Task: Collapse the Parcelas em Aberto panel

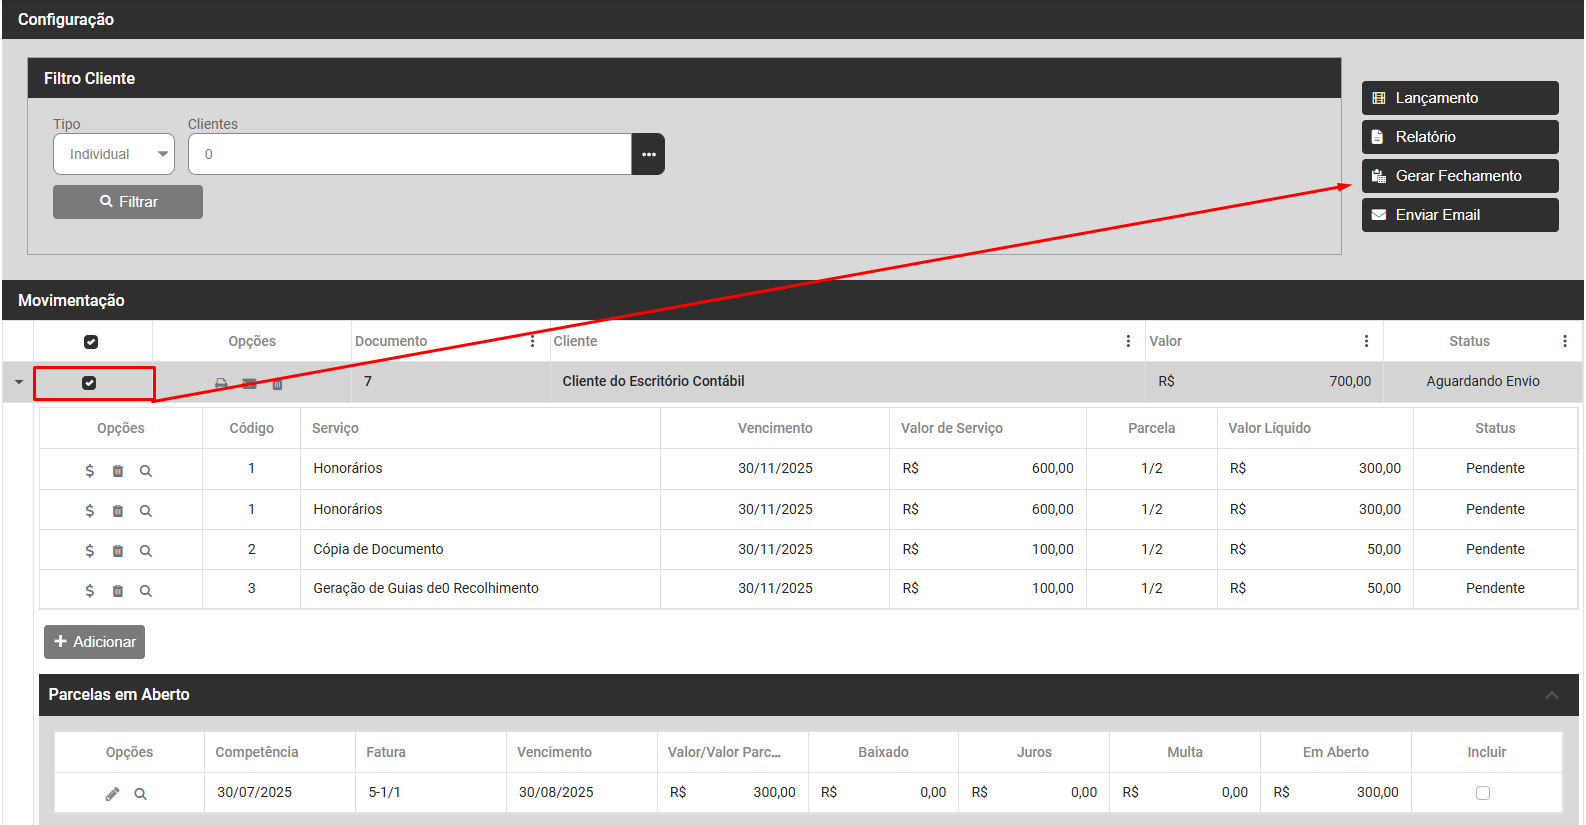Action: (x=1552, y=695)
